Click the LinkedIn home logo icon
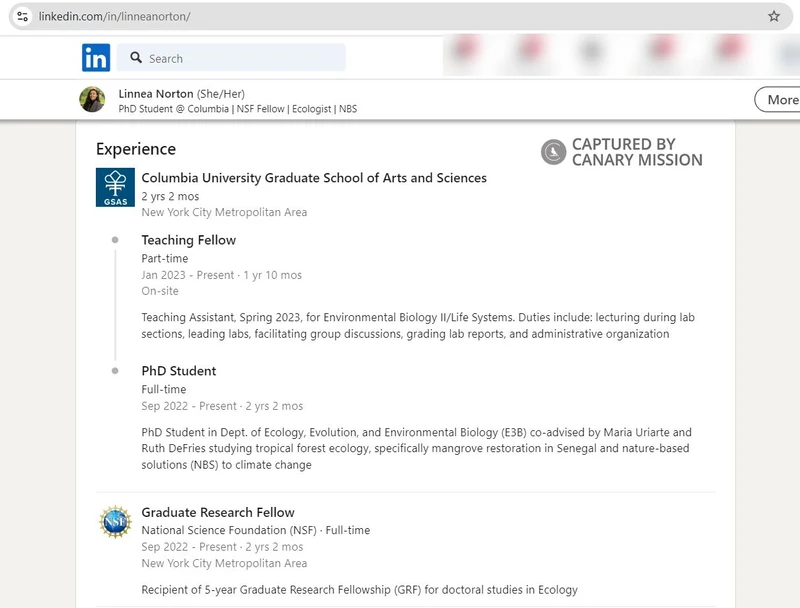Screen dimensions: 800x608 (97, 58)
